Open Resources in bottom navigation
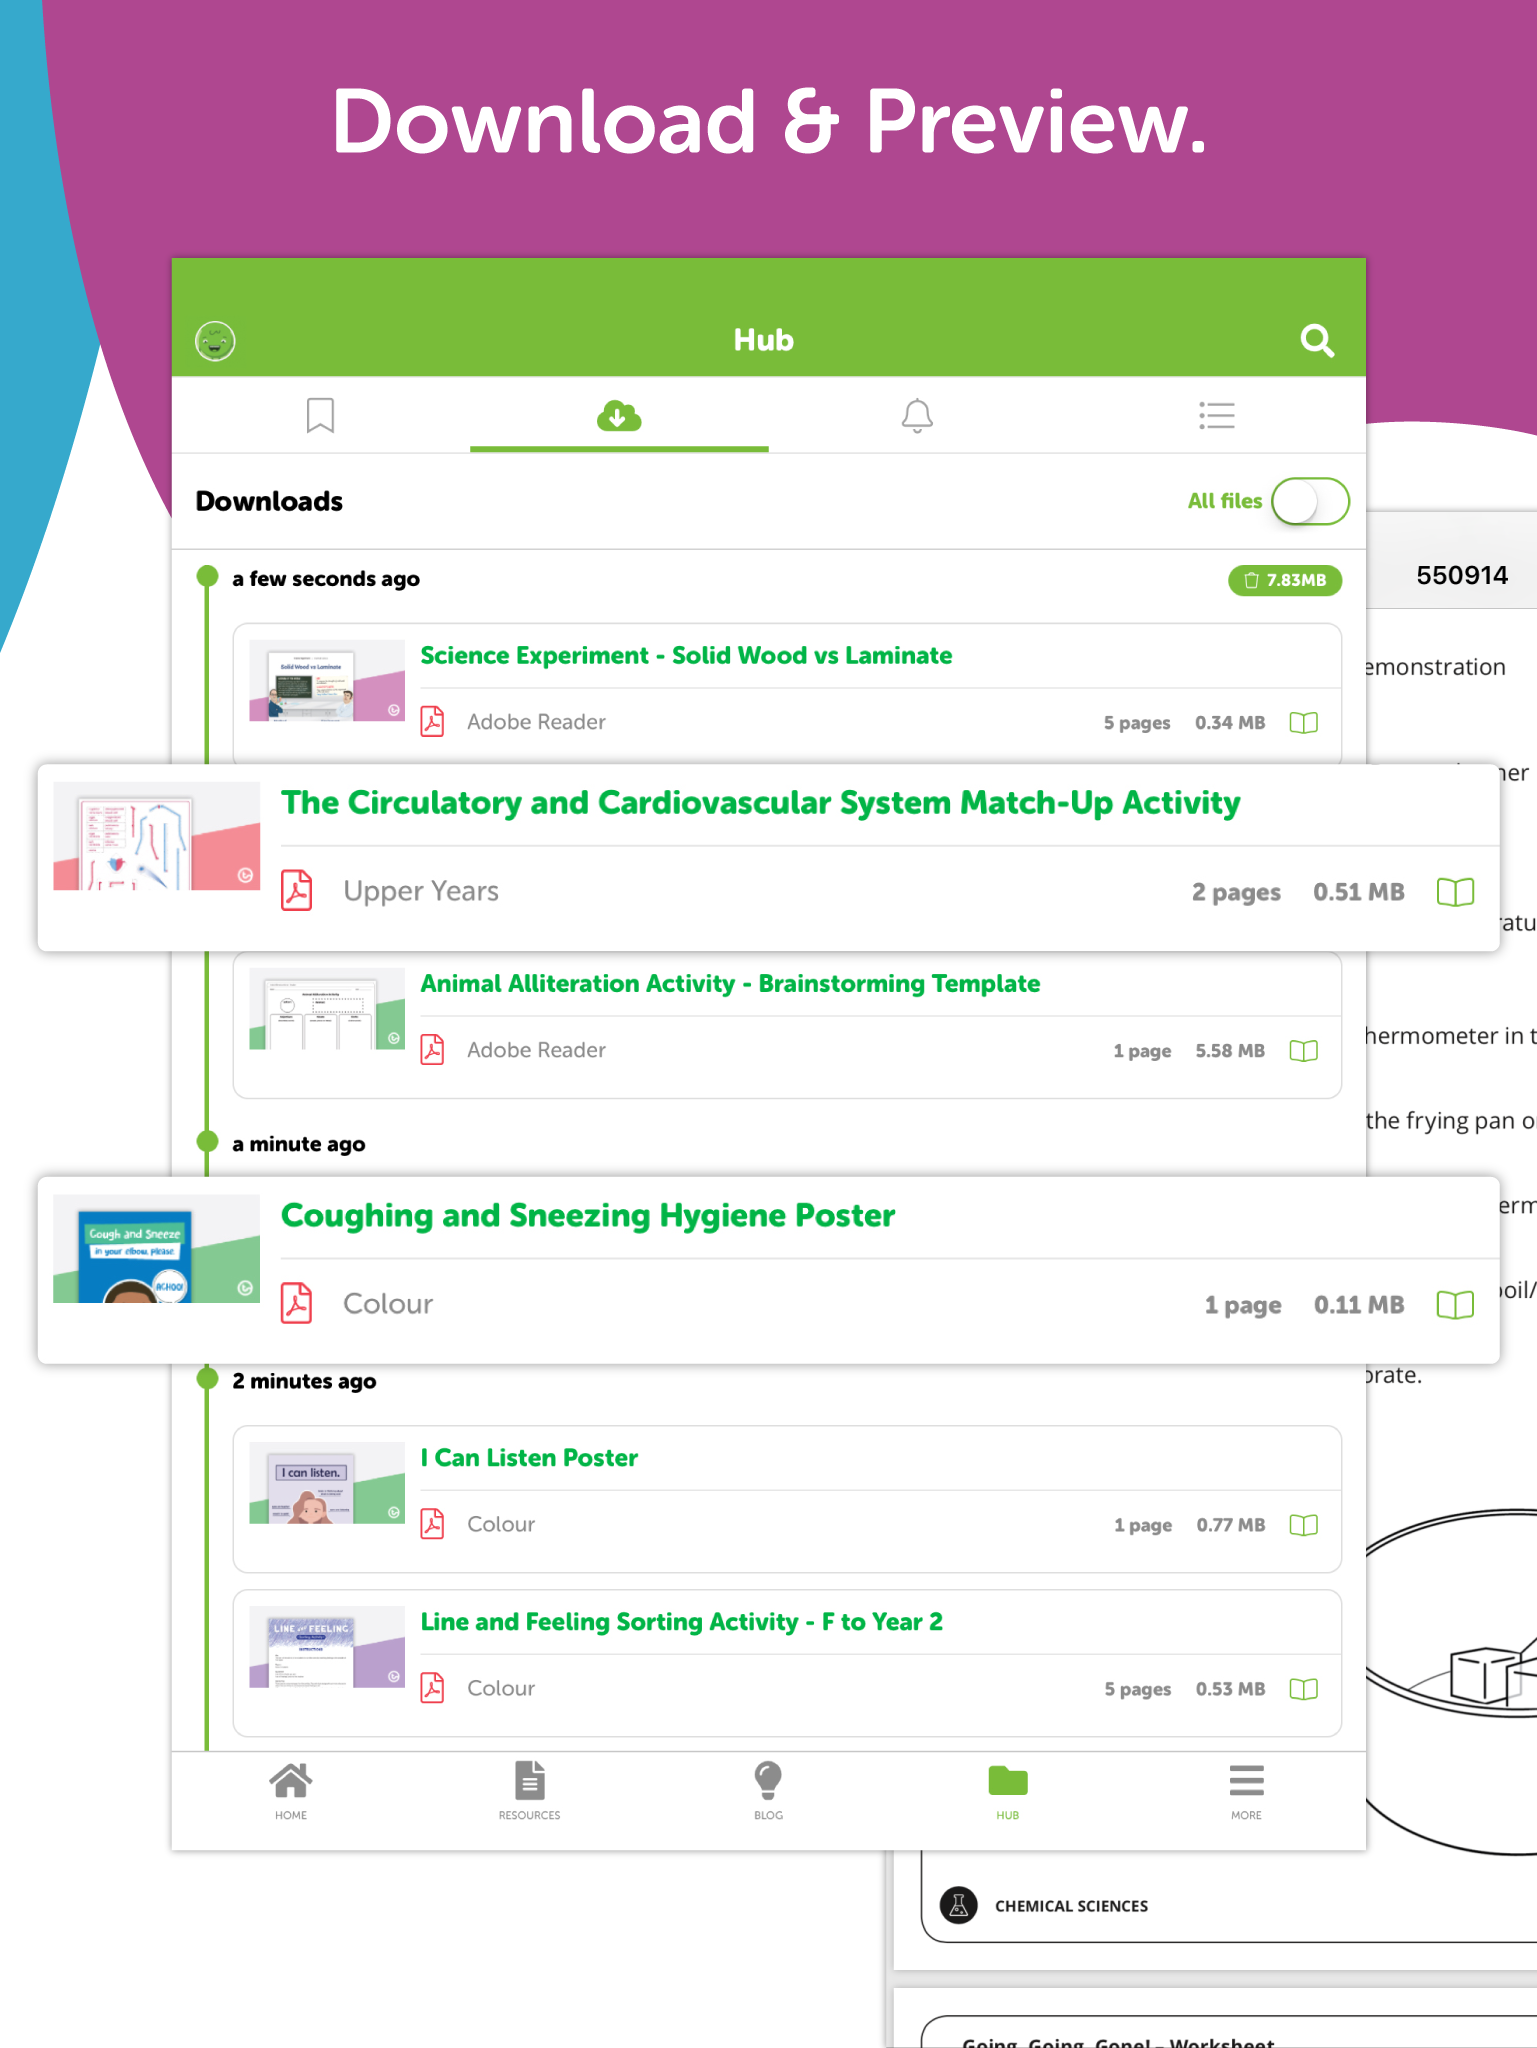The image size is (1537, 2048). 530,1791
